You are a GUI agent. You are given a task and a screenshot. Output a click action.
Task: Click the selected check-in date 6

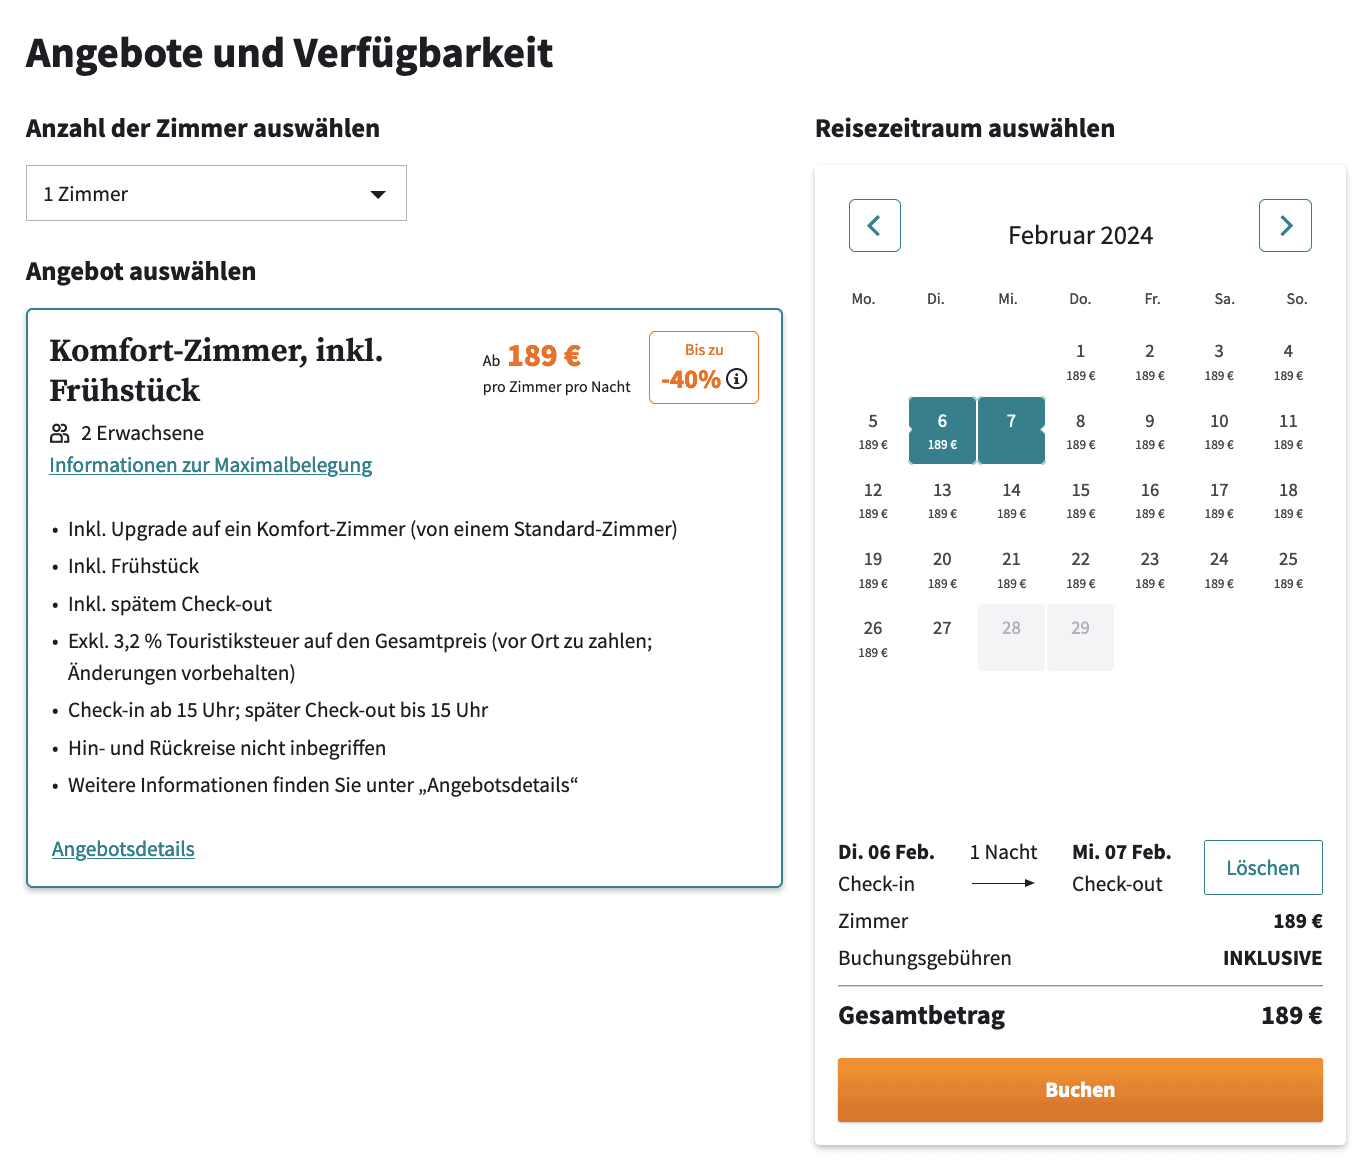pos(941,430)
